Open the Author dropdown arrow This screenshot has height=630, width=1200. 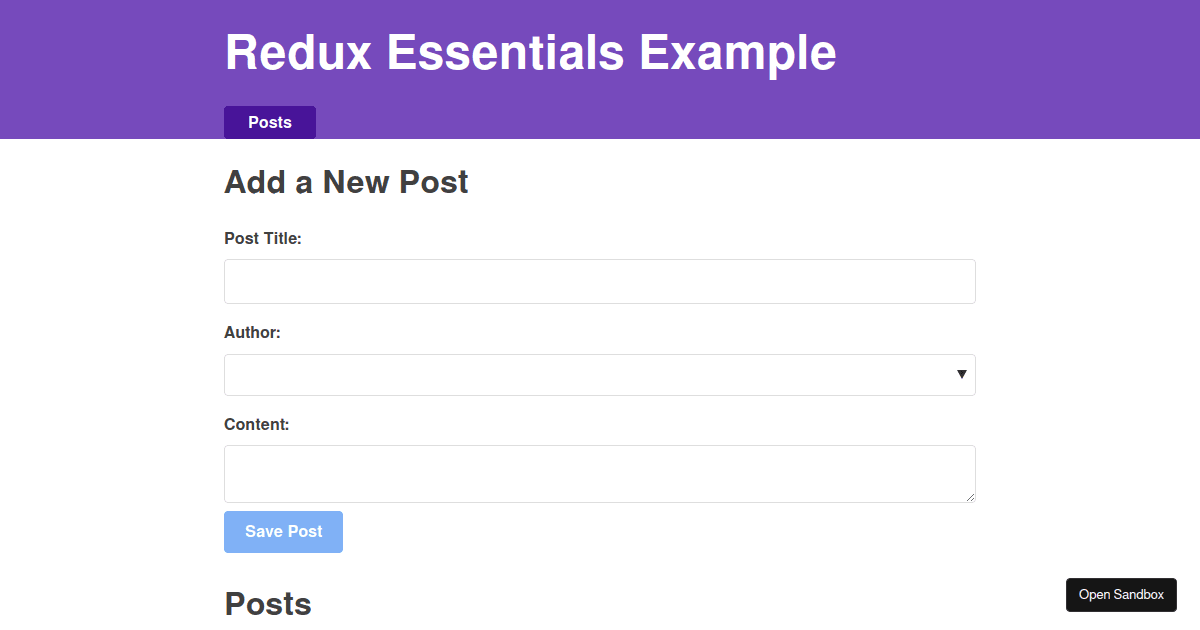click(x=961, y=374)
